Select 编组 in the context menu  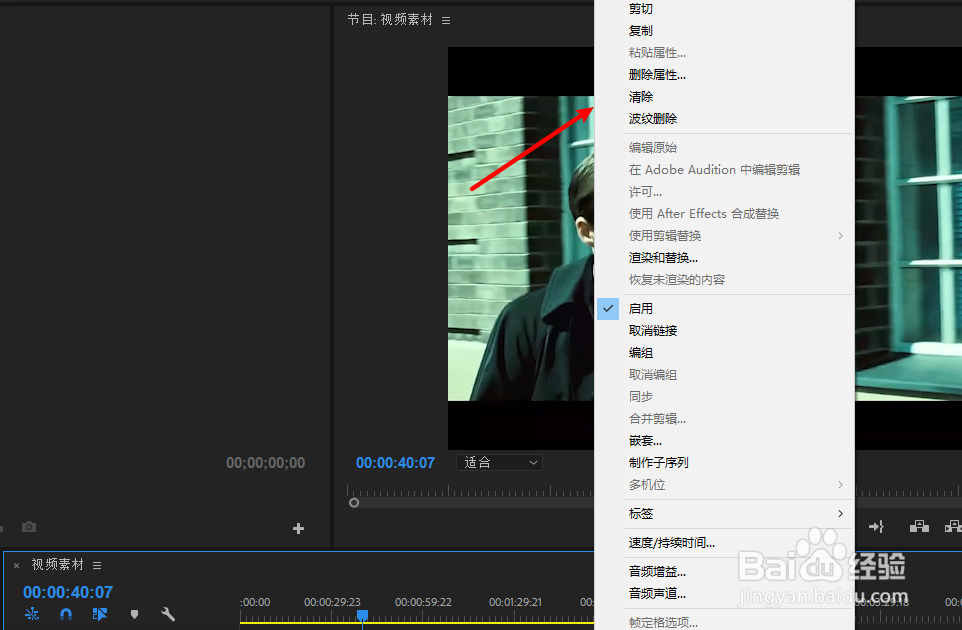pyautogui.click(x=641, y=353)
